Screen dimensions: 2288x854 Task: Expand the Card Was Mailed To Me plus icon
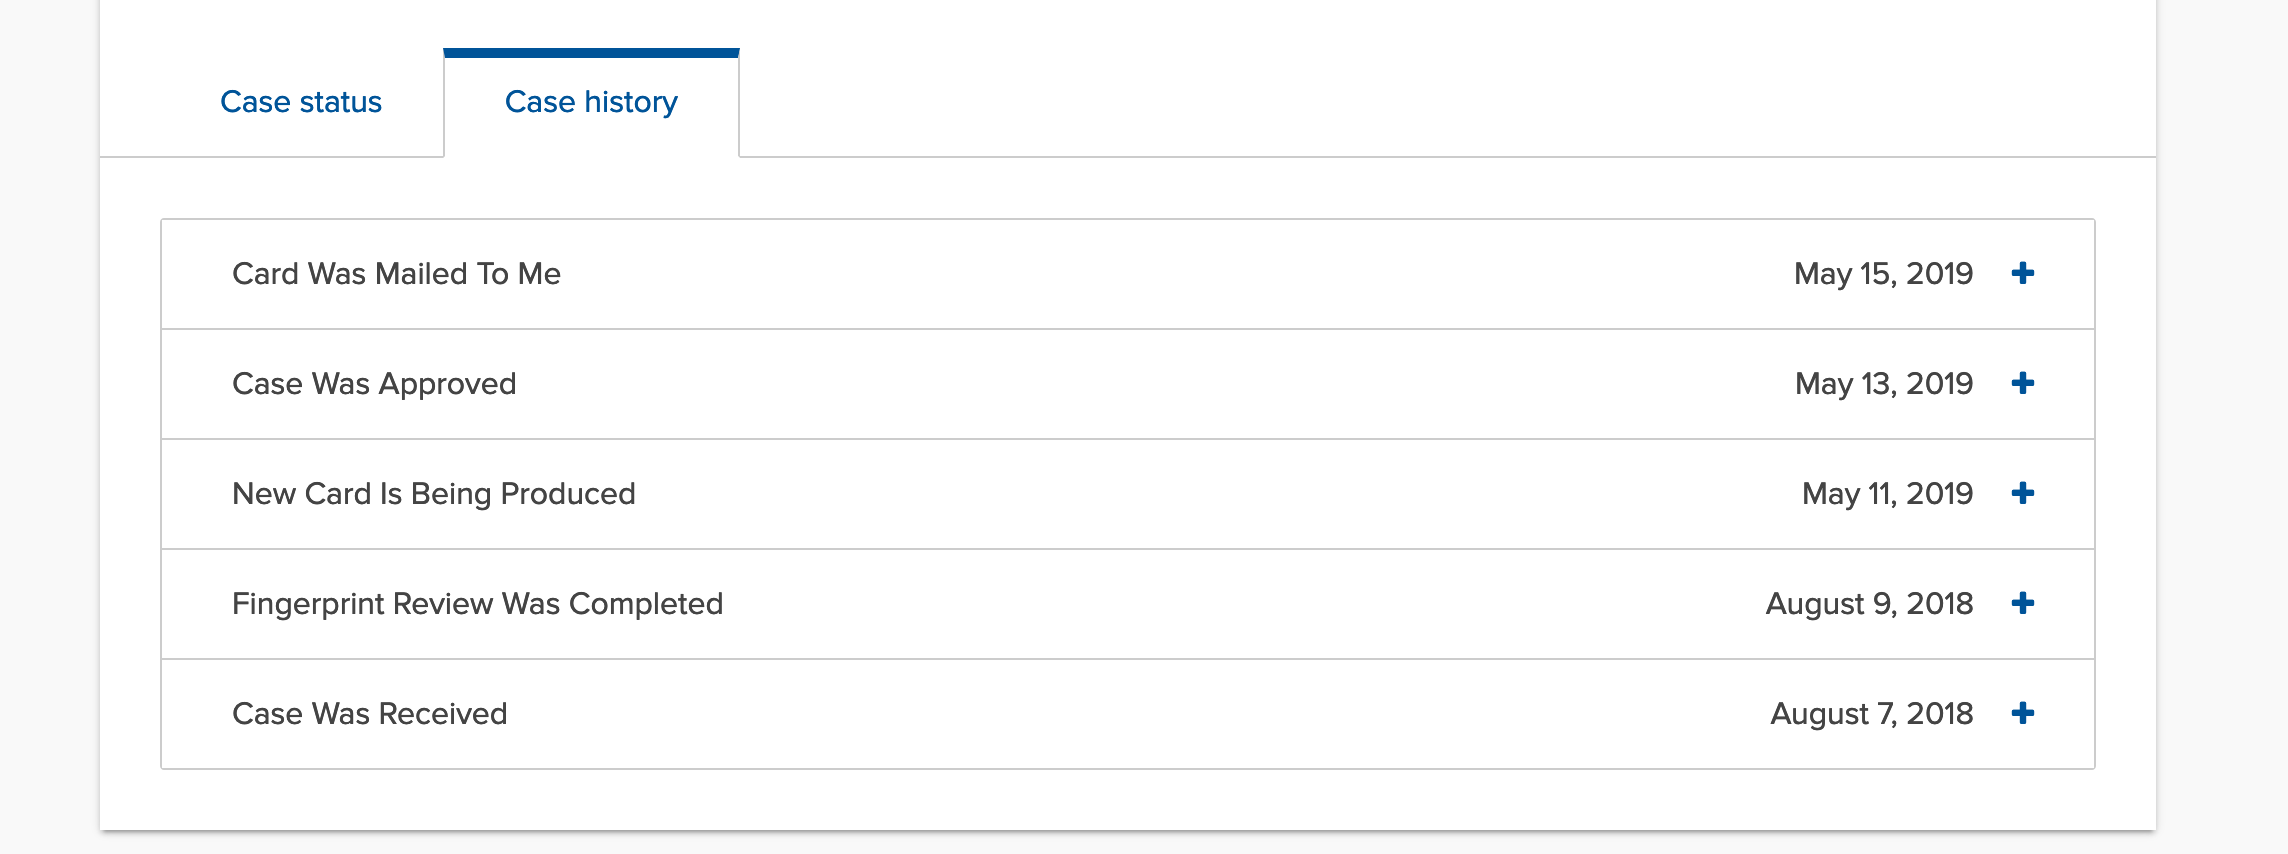click(2022, 273)
